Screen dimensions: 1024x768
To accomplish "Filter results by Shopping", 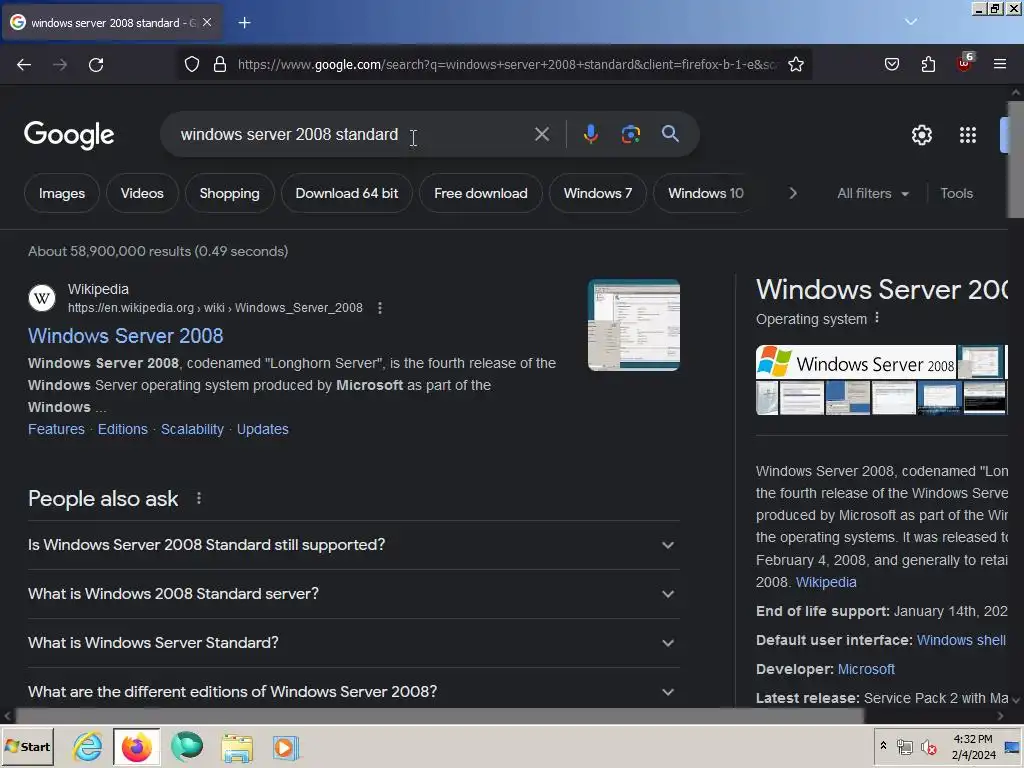I will coord(229,193).
